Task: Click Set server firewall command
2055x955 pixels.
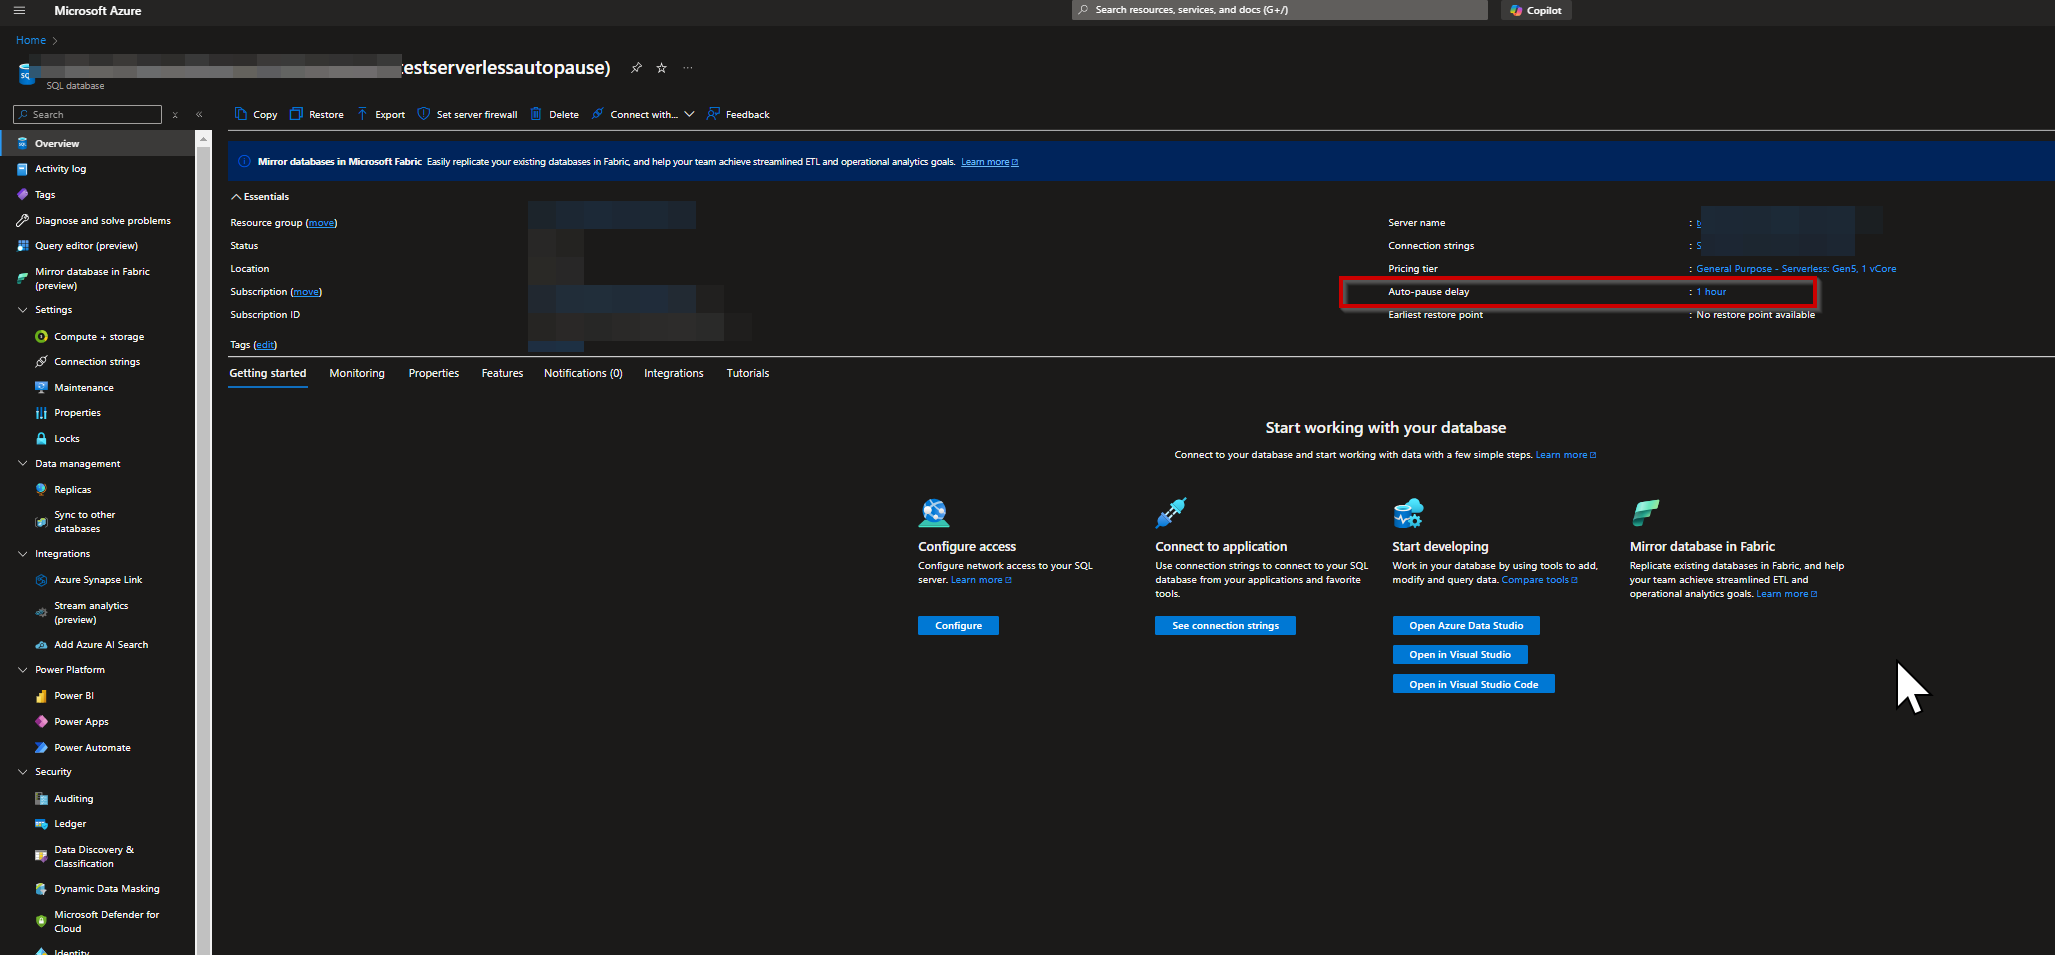Action: pos(467,114)
